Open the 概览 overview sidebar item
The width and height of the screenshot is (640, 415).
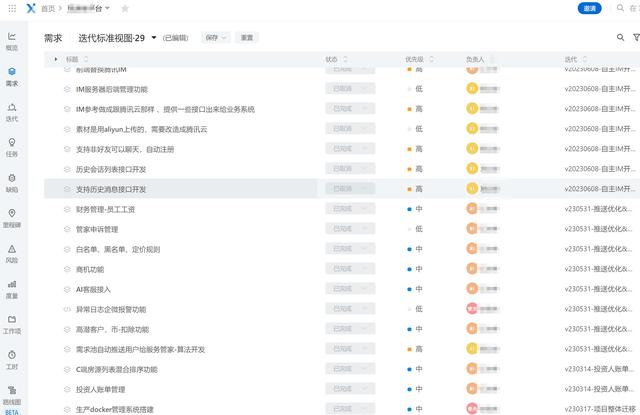pyautogui.click(x=12, y=41)
